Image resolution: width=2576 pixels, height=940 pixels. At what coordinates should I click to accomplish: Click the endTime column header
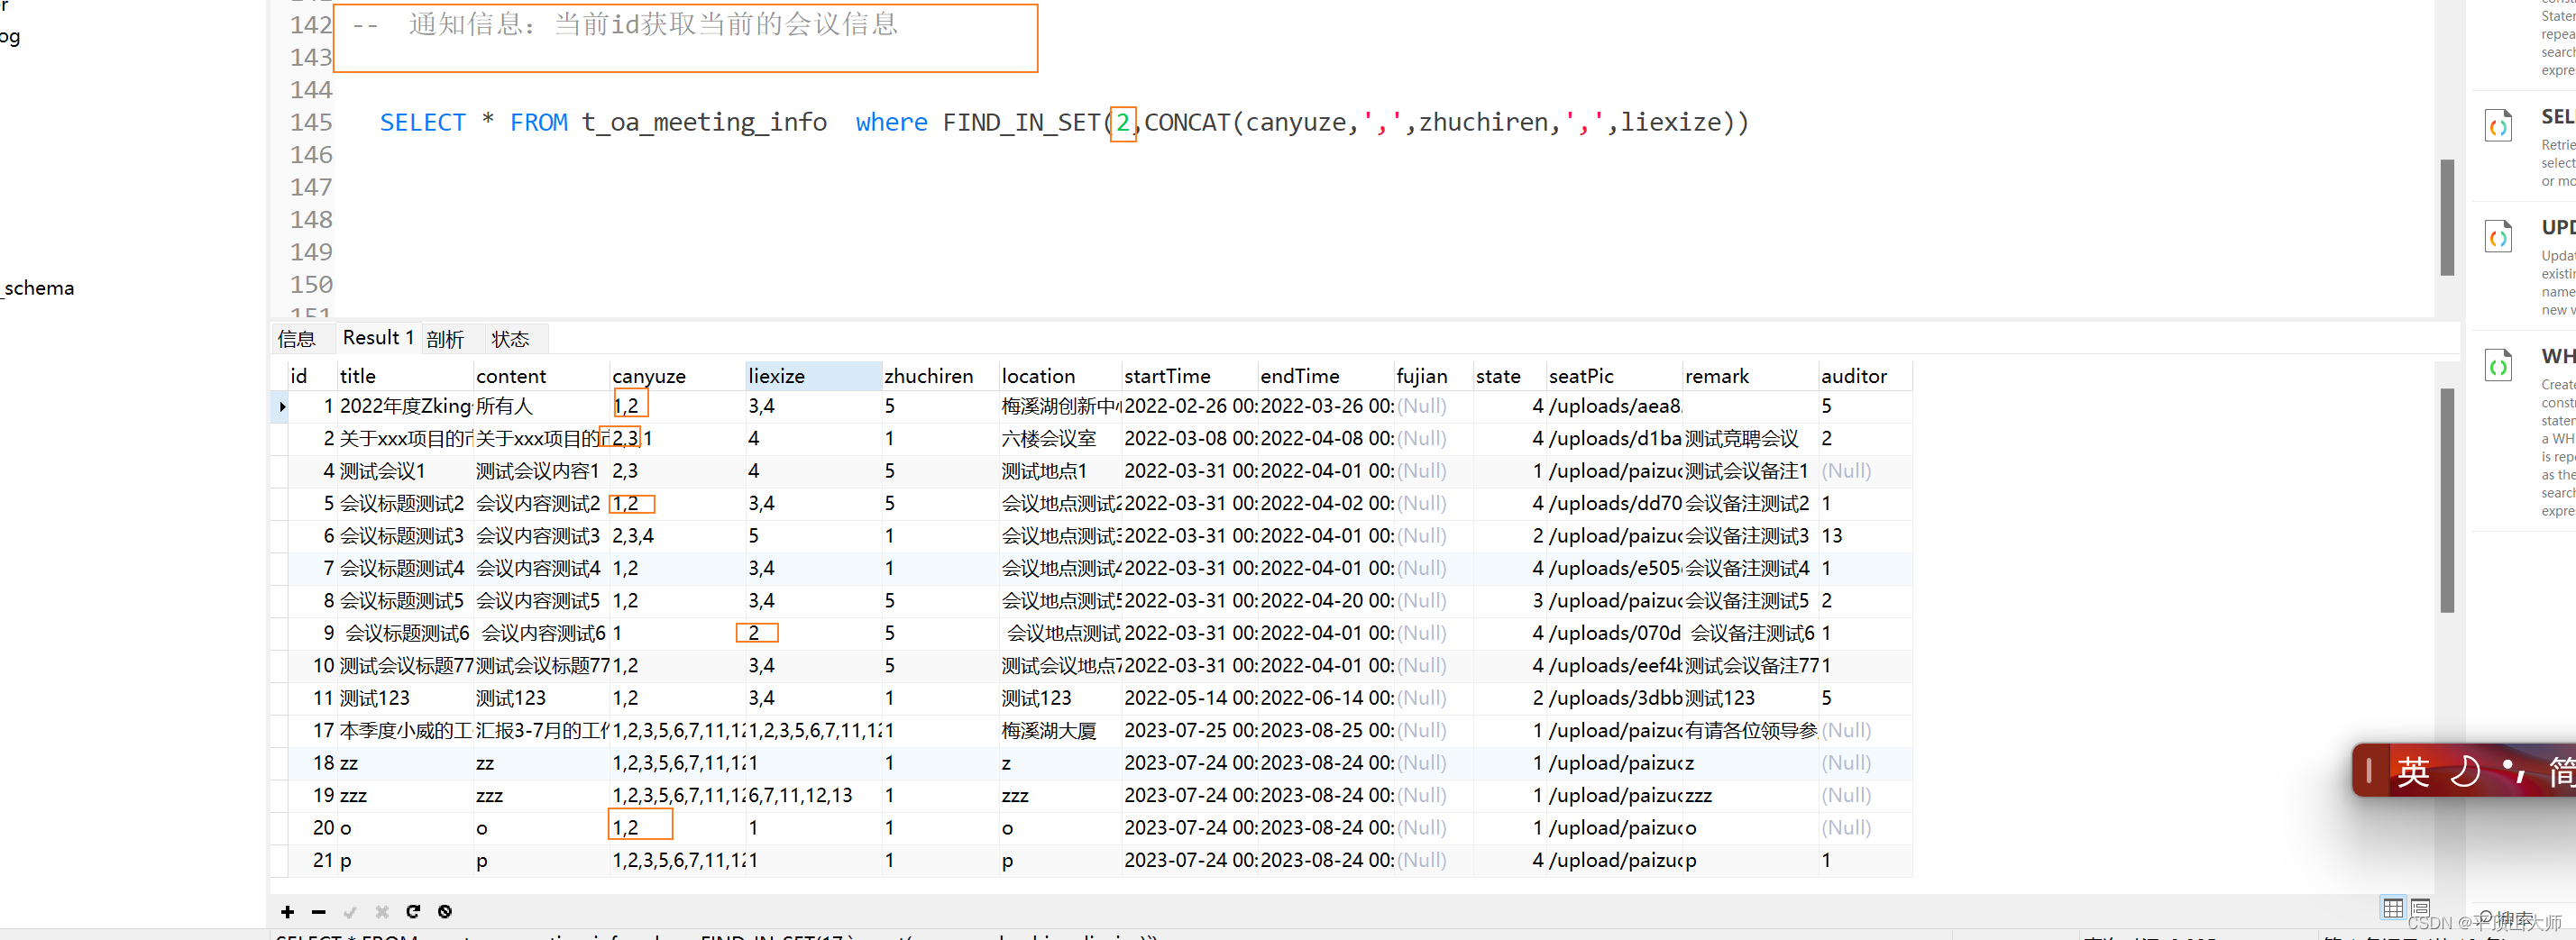click(x=1325, y=376)
